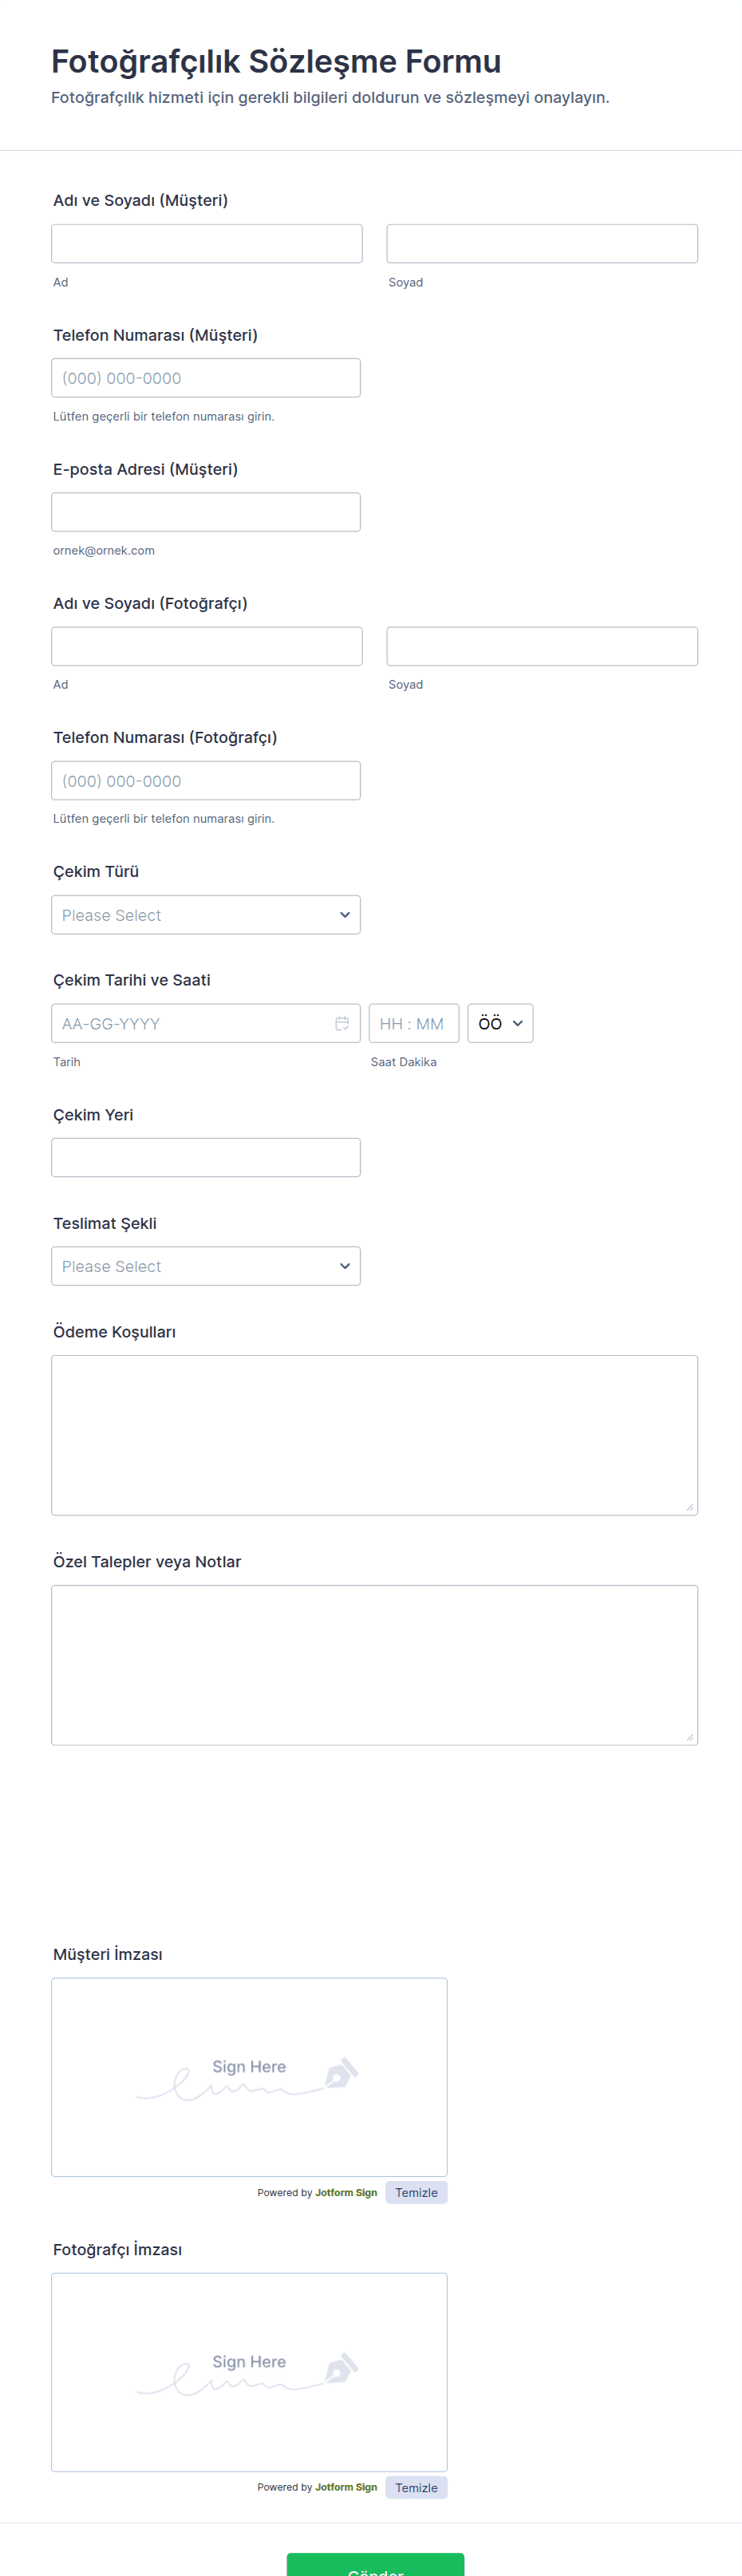Click the Fotoğrafçı İmzası signature pad

[249, 2371]
